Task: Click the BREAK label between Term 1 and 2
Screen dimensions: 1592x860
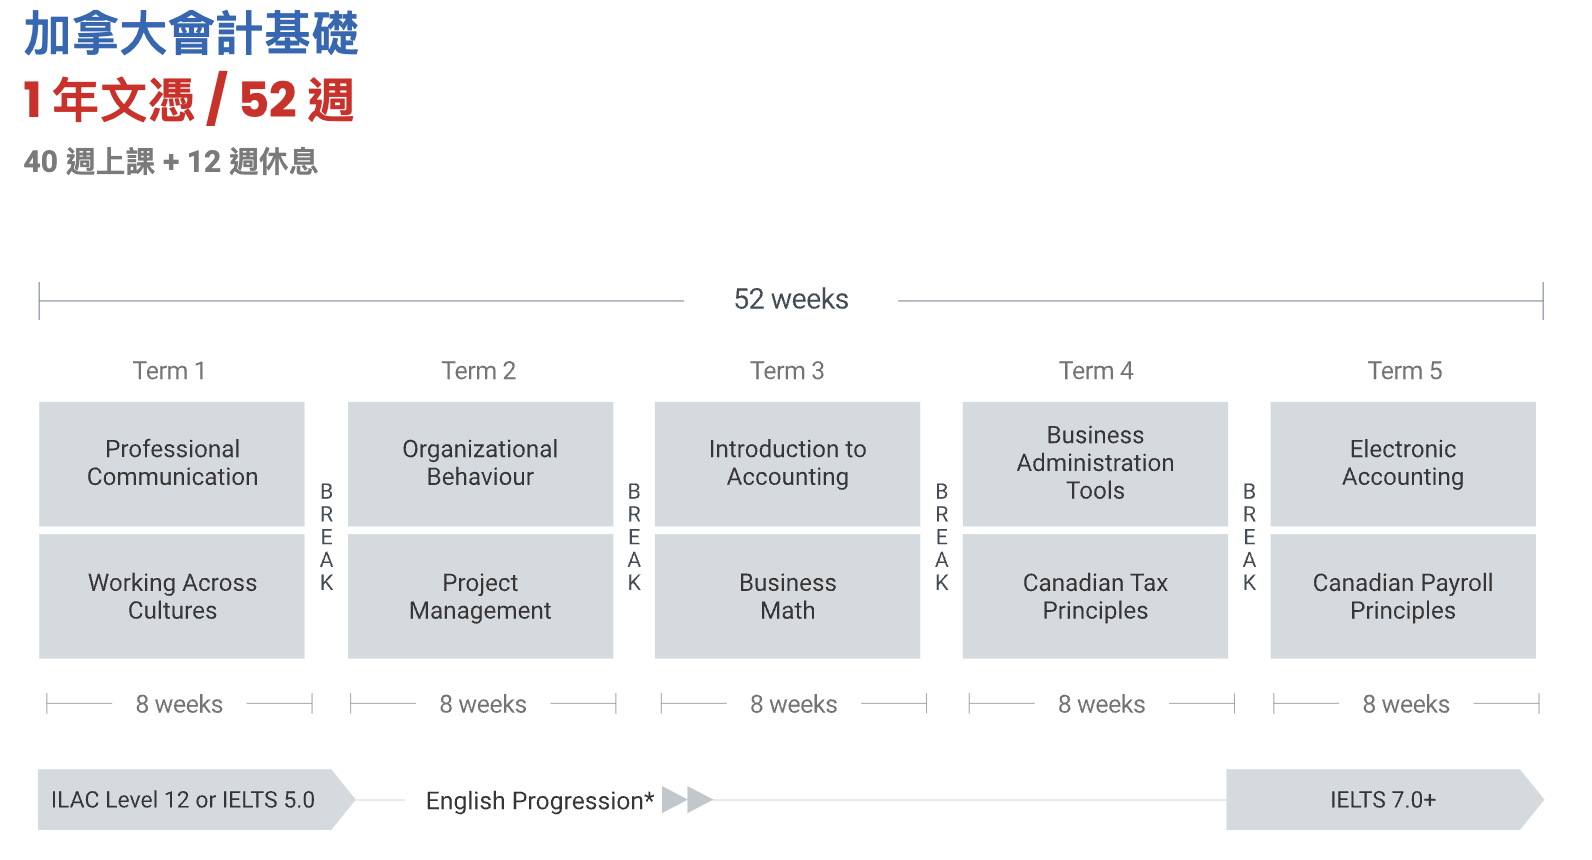Action: (326, 537)
